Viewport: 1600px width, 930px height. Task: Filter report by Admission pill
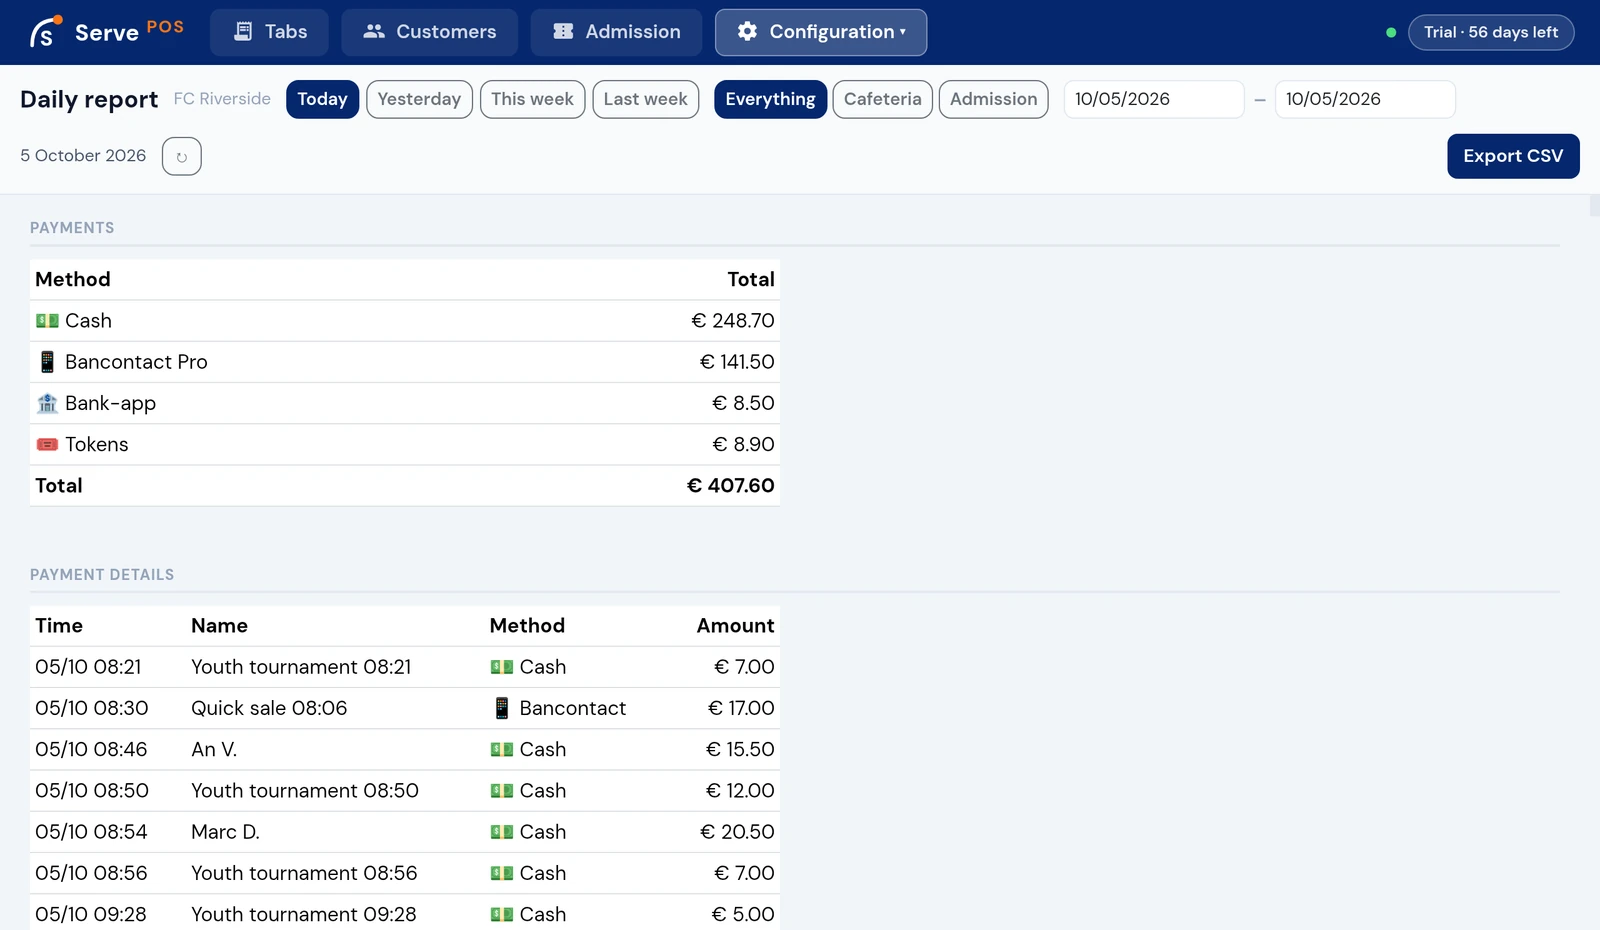pos(993,99)
